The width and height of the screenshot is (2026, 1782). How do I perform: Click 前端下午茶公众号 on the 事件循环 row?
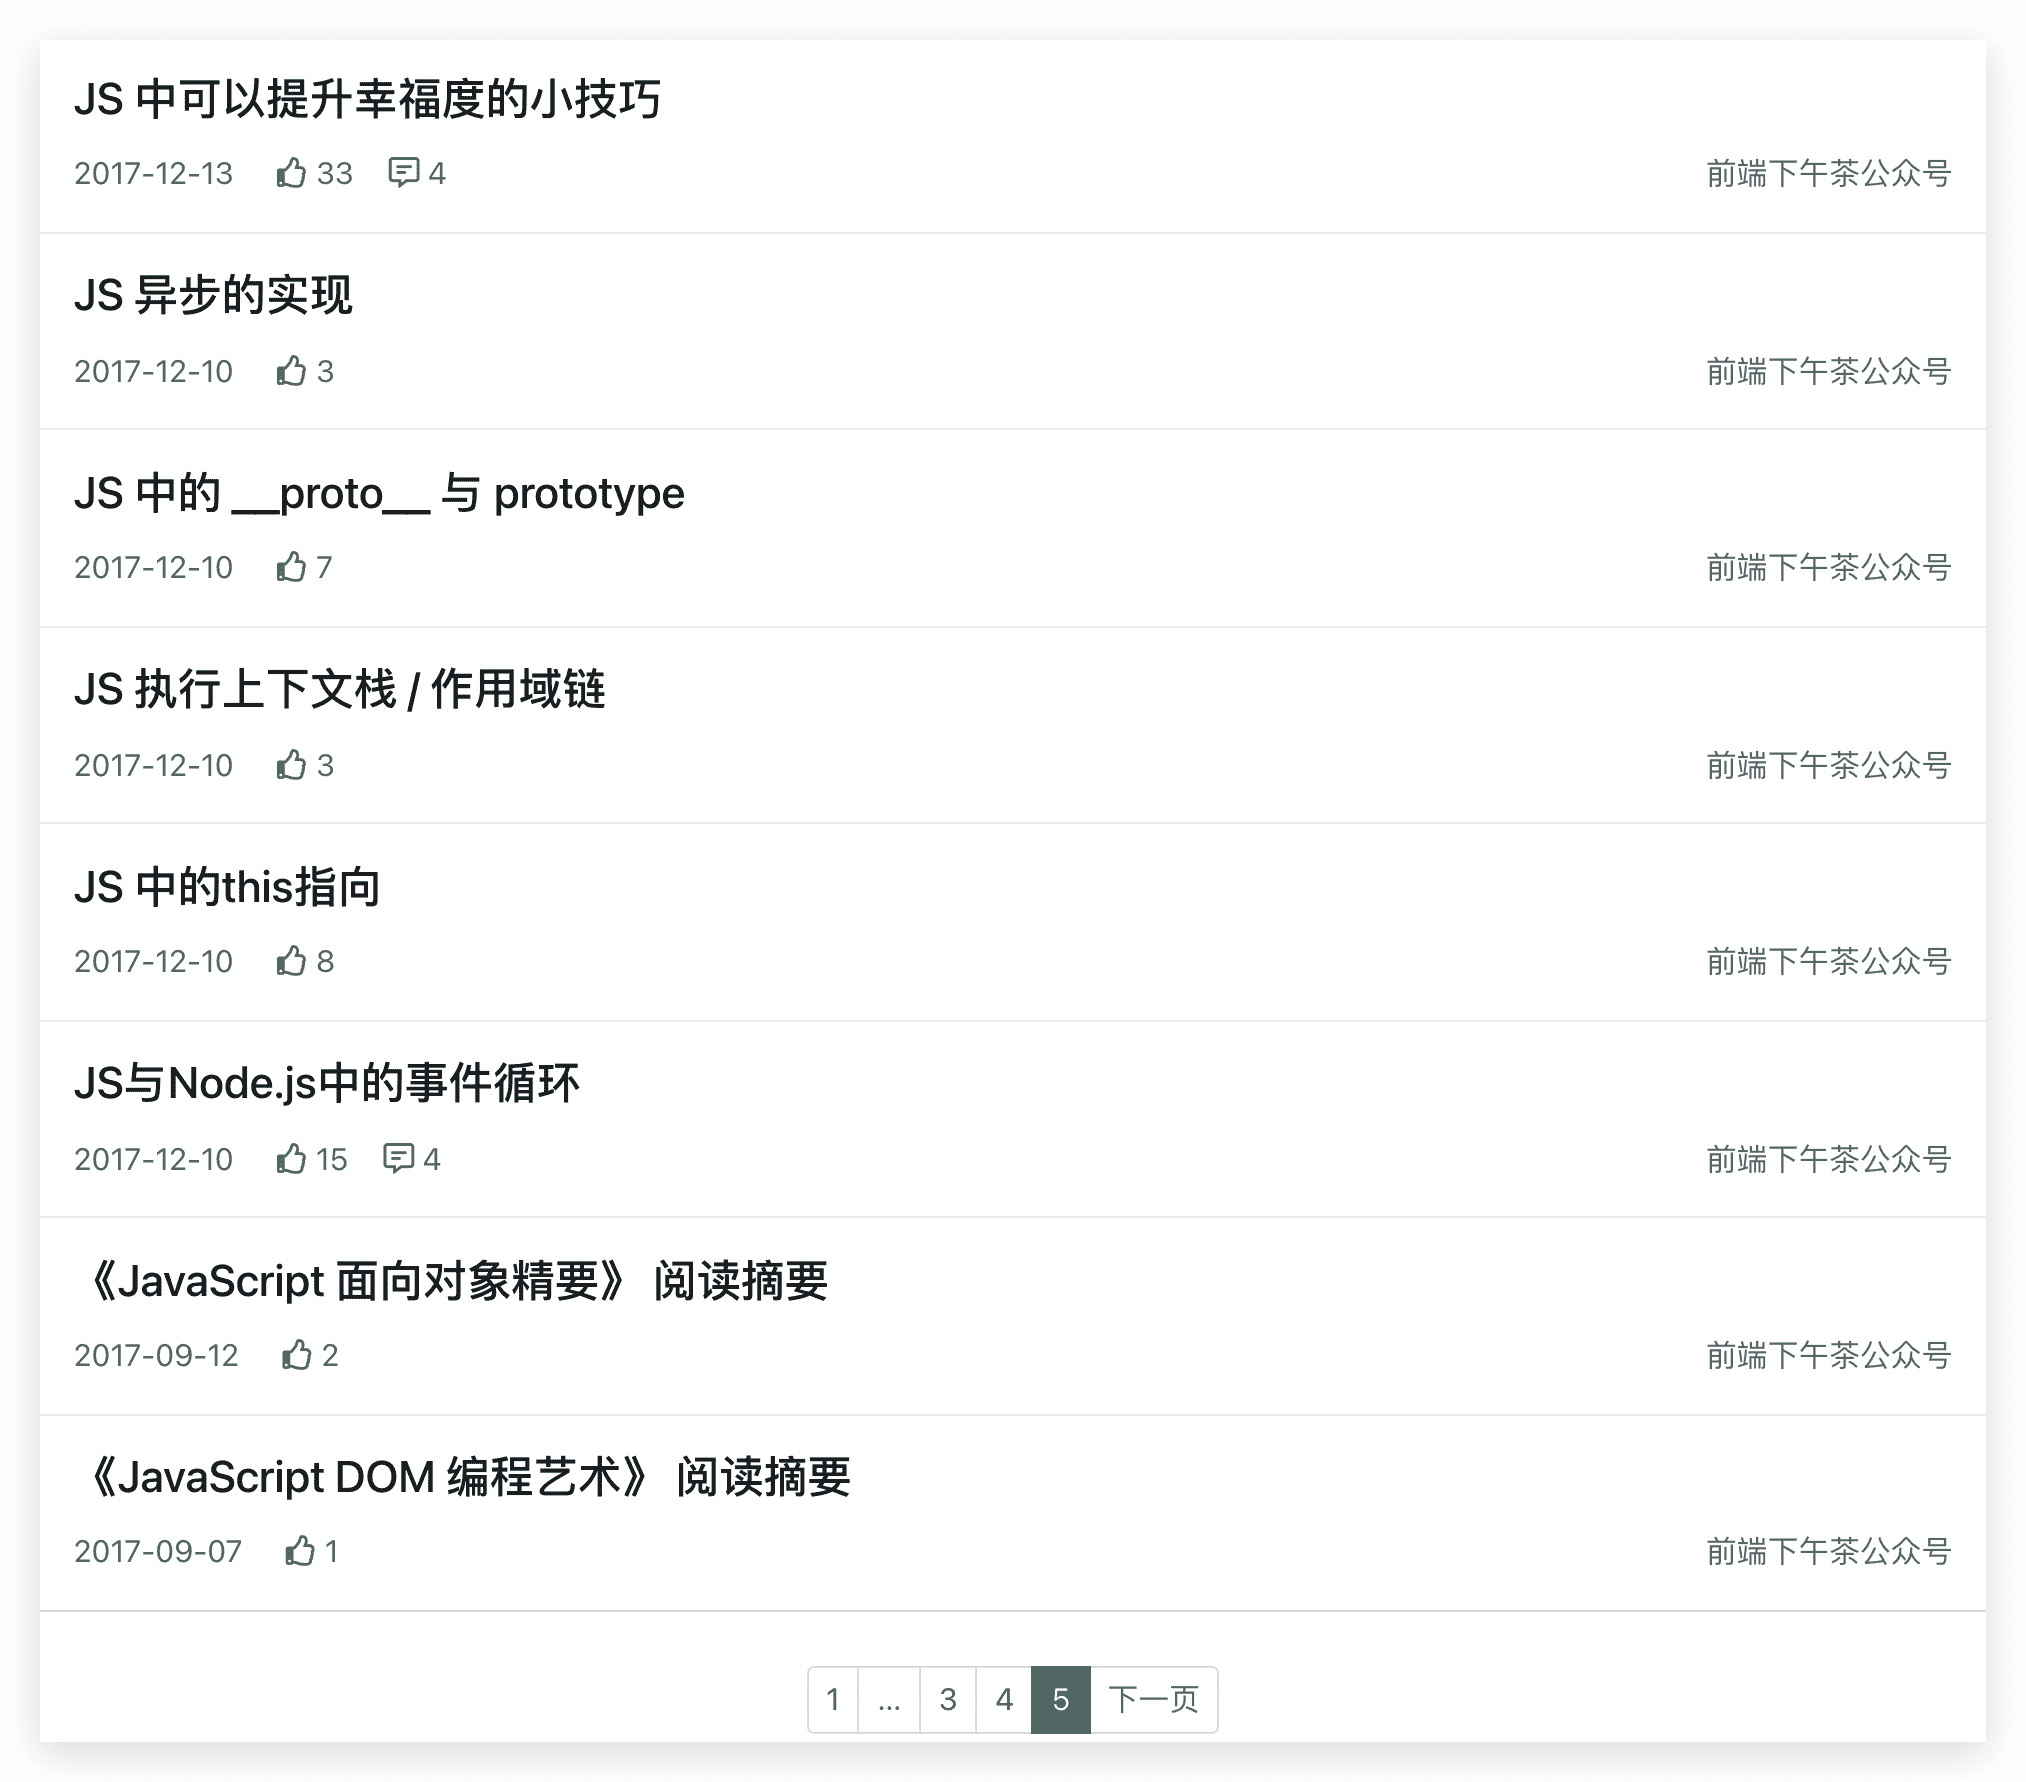pyautogui.click(x=1829, y=1159)
